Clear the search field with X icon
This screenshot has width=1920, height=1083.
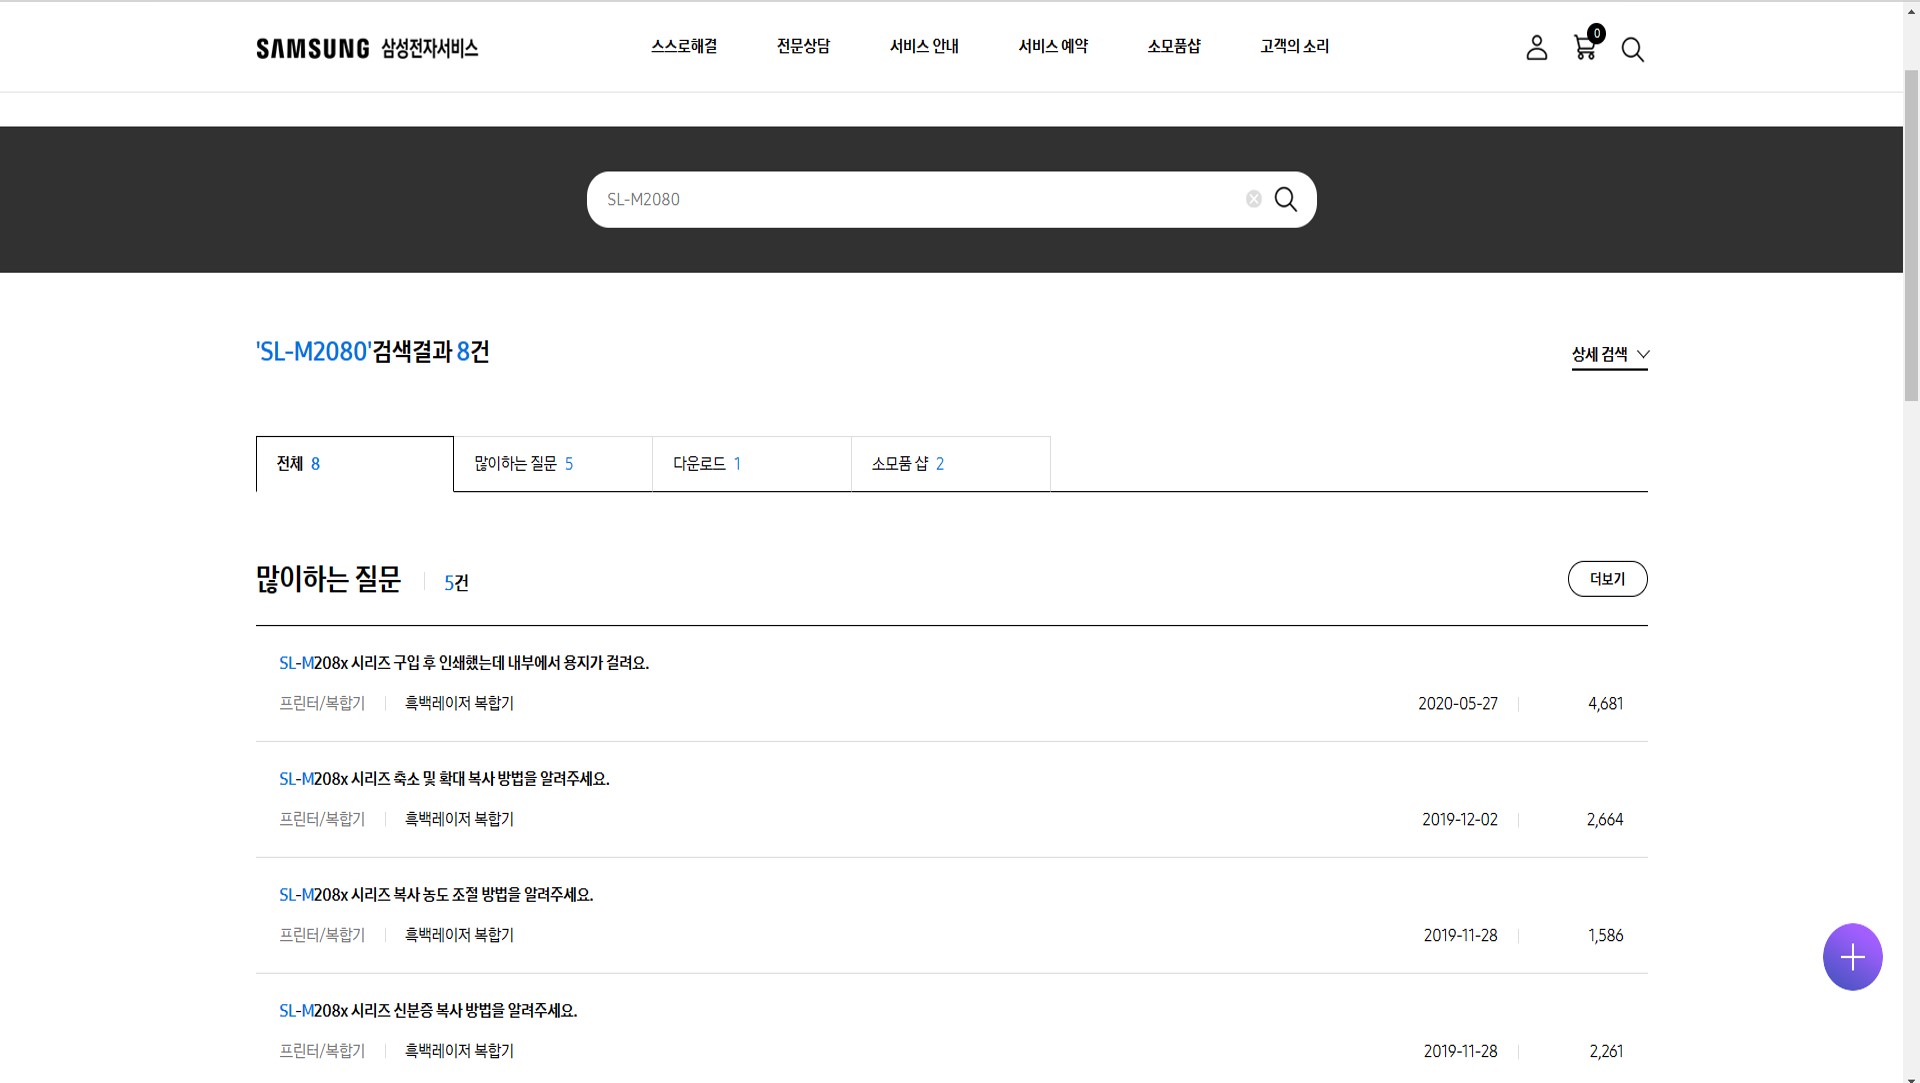coord(1253,199)
